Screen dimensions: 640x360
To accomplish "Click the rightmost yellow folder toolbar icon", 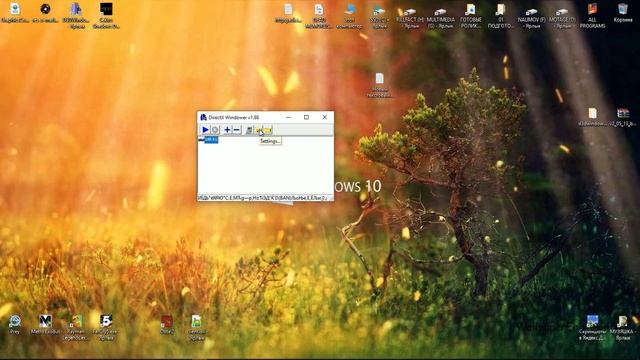I will coord(268,130).
